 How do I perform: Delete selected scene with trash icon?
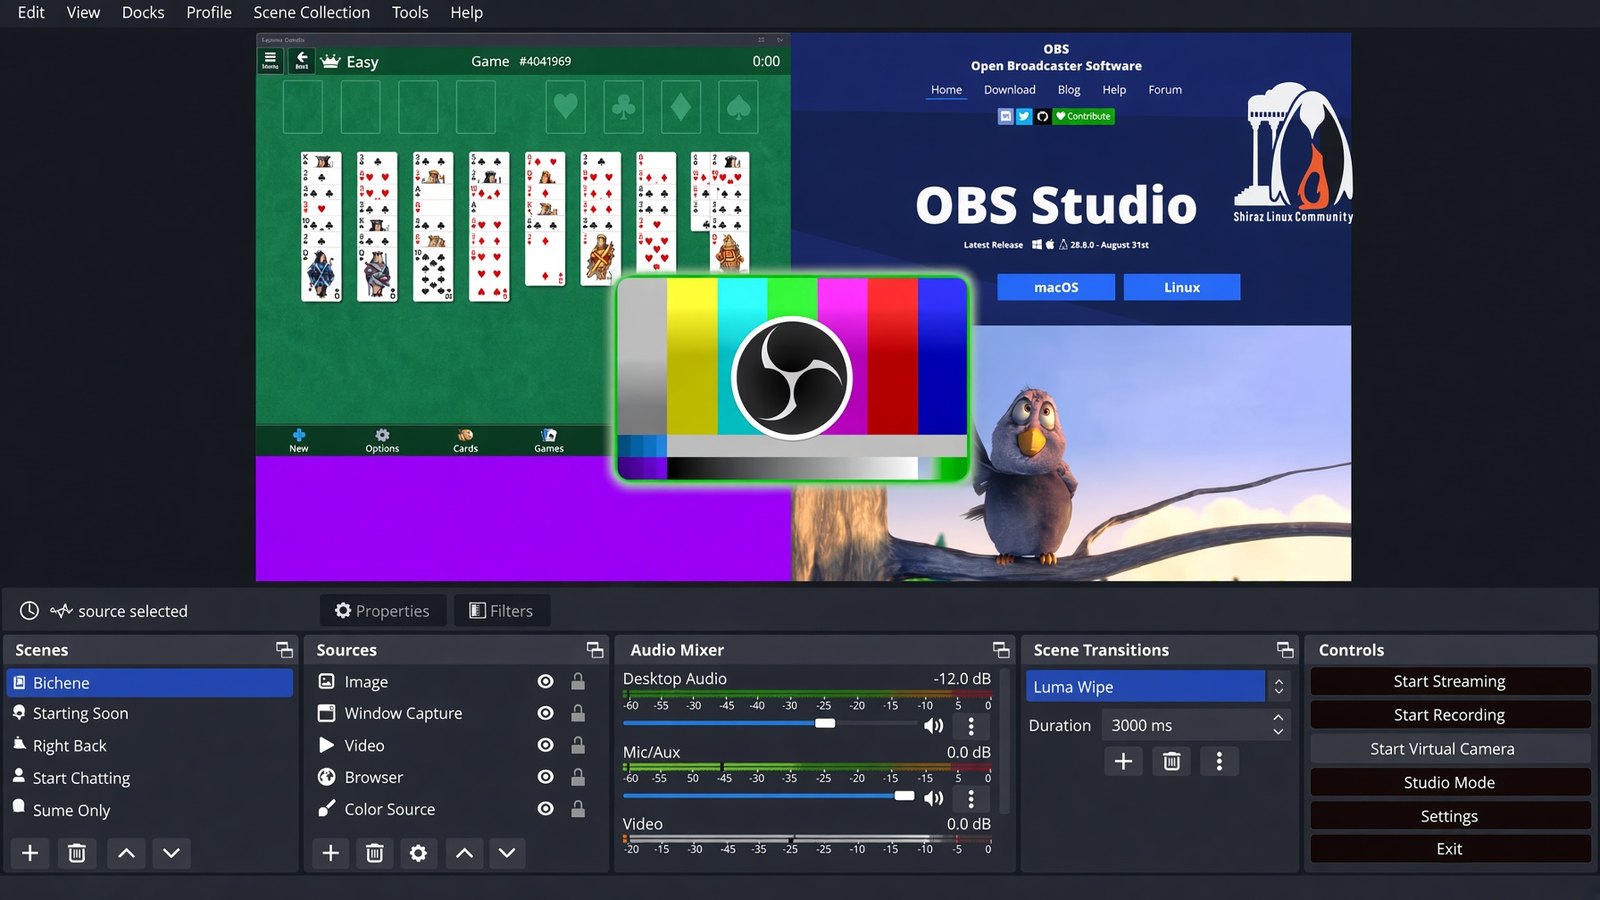[76, 853]
